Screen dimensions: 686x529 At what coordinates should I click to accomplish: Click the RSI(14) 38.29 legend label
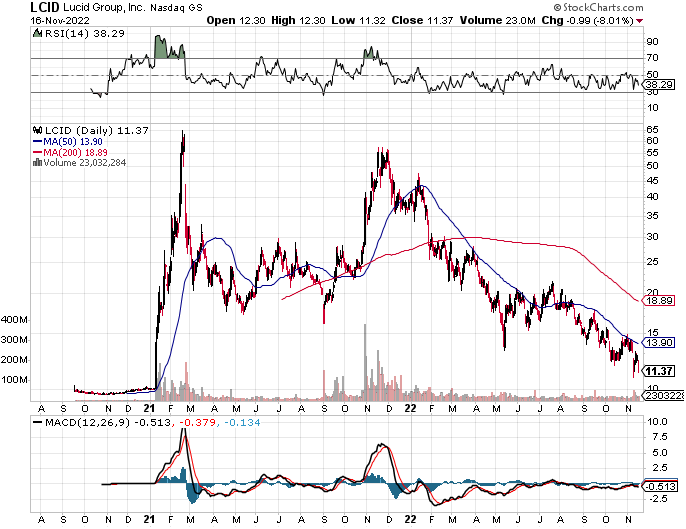click(85, 34)
